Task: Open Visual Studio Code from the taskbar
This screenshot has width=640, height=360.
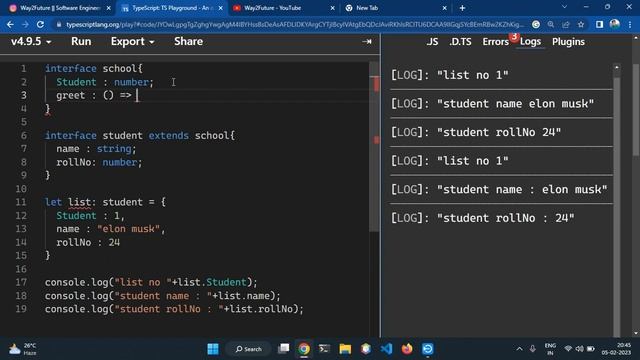Action: pos(386,349)
